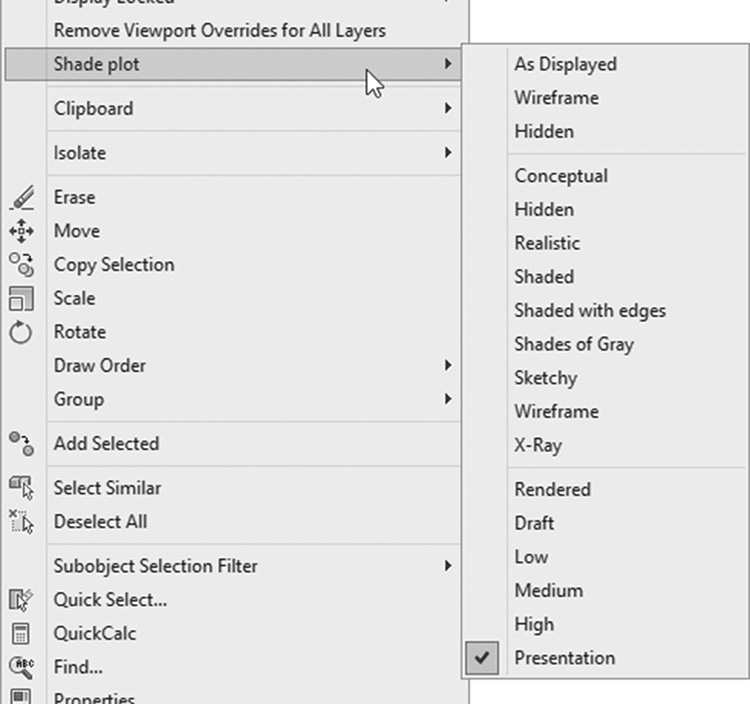The width and height of the screenshot is (750, 704).
Task: Expand the Draw Order submenu arrow
Action: (x=448, y=365)
